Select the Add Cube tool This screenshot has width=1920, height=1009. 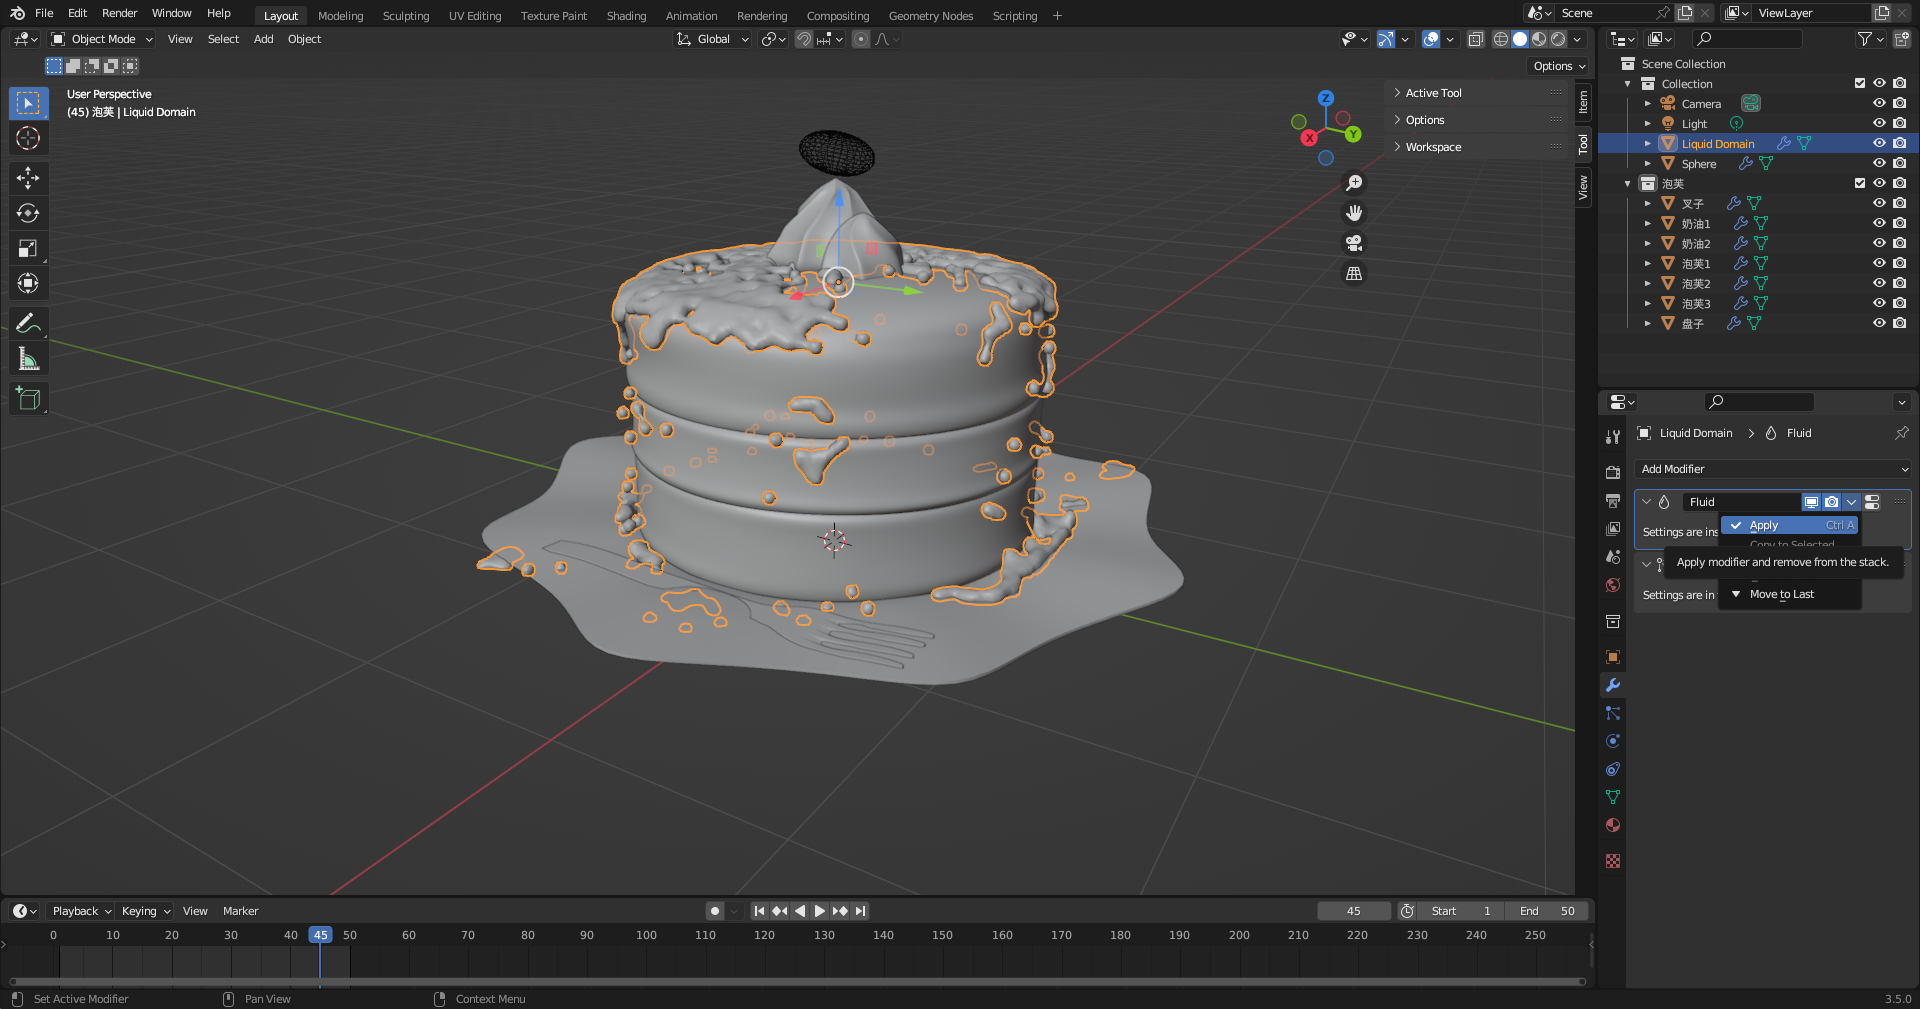pos(28,398)
